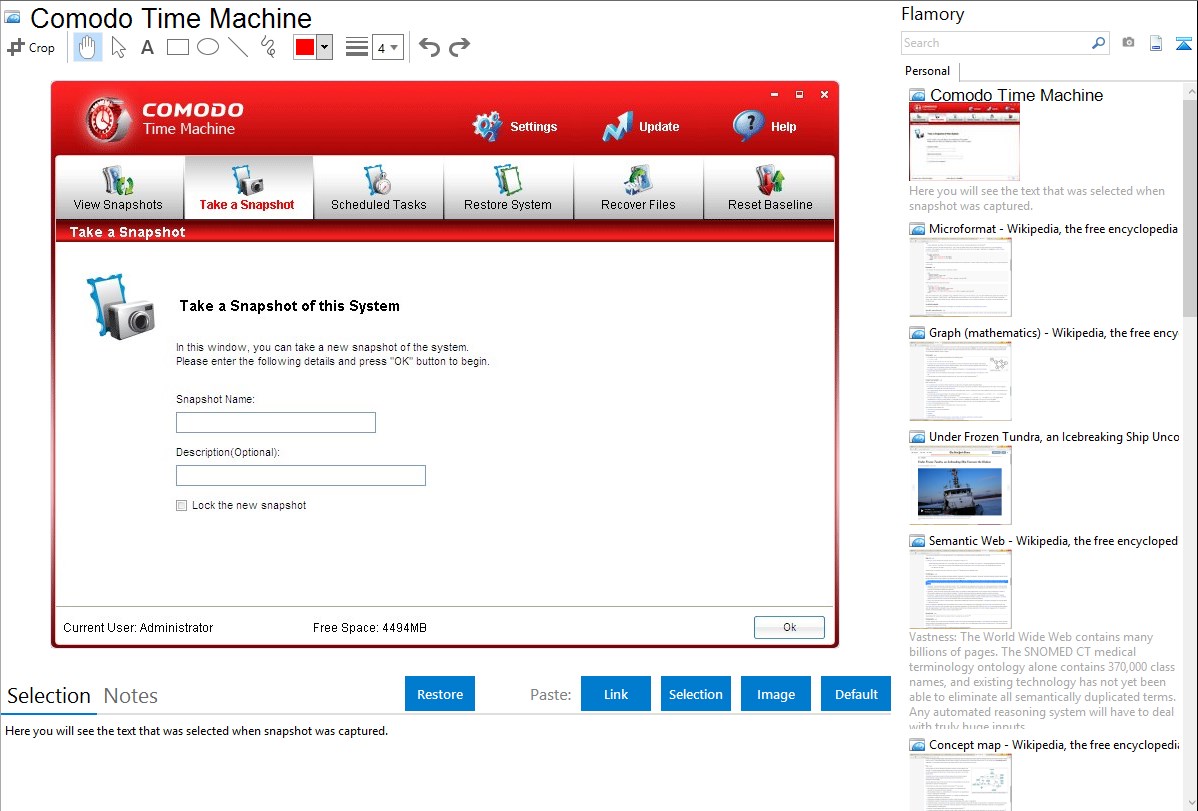Image resolution: width=1198 pixels, height=811 pixels.
Task: Open the Personal tab
Action: click(927, 71)
